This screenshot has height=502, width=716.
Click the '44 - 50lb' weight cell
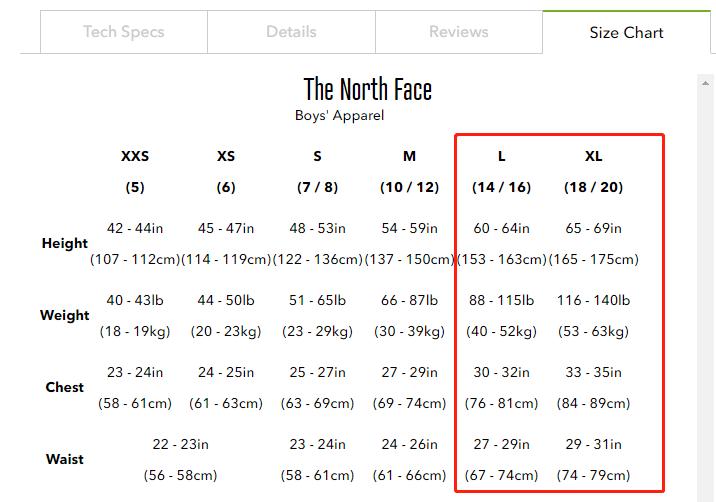click(x=226, y=300)
